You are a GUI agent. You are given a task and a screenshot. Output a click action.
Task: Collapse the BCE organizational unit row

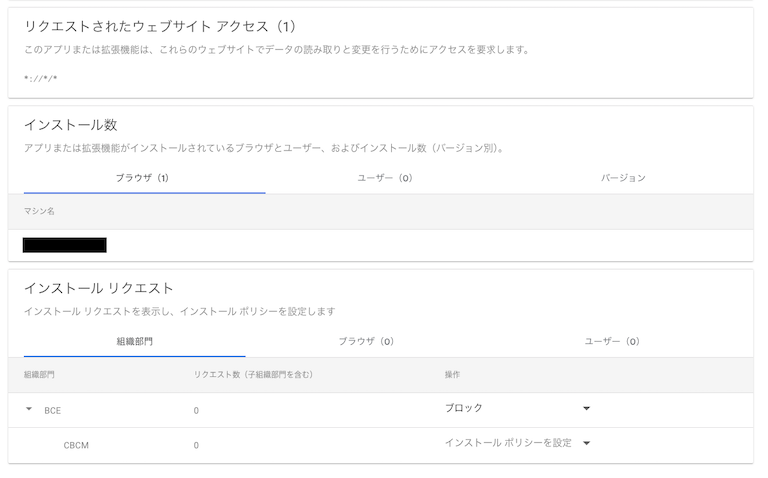[29, 408]
